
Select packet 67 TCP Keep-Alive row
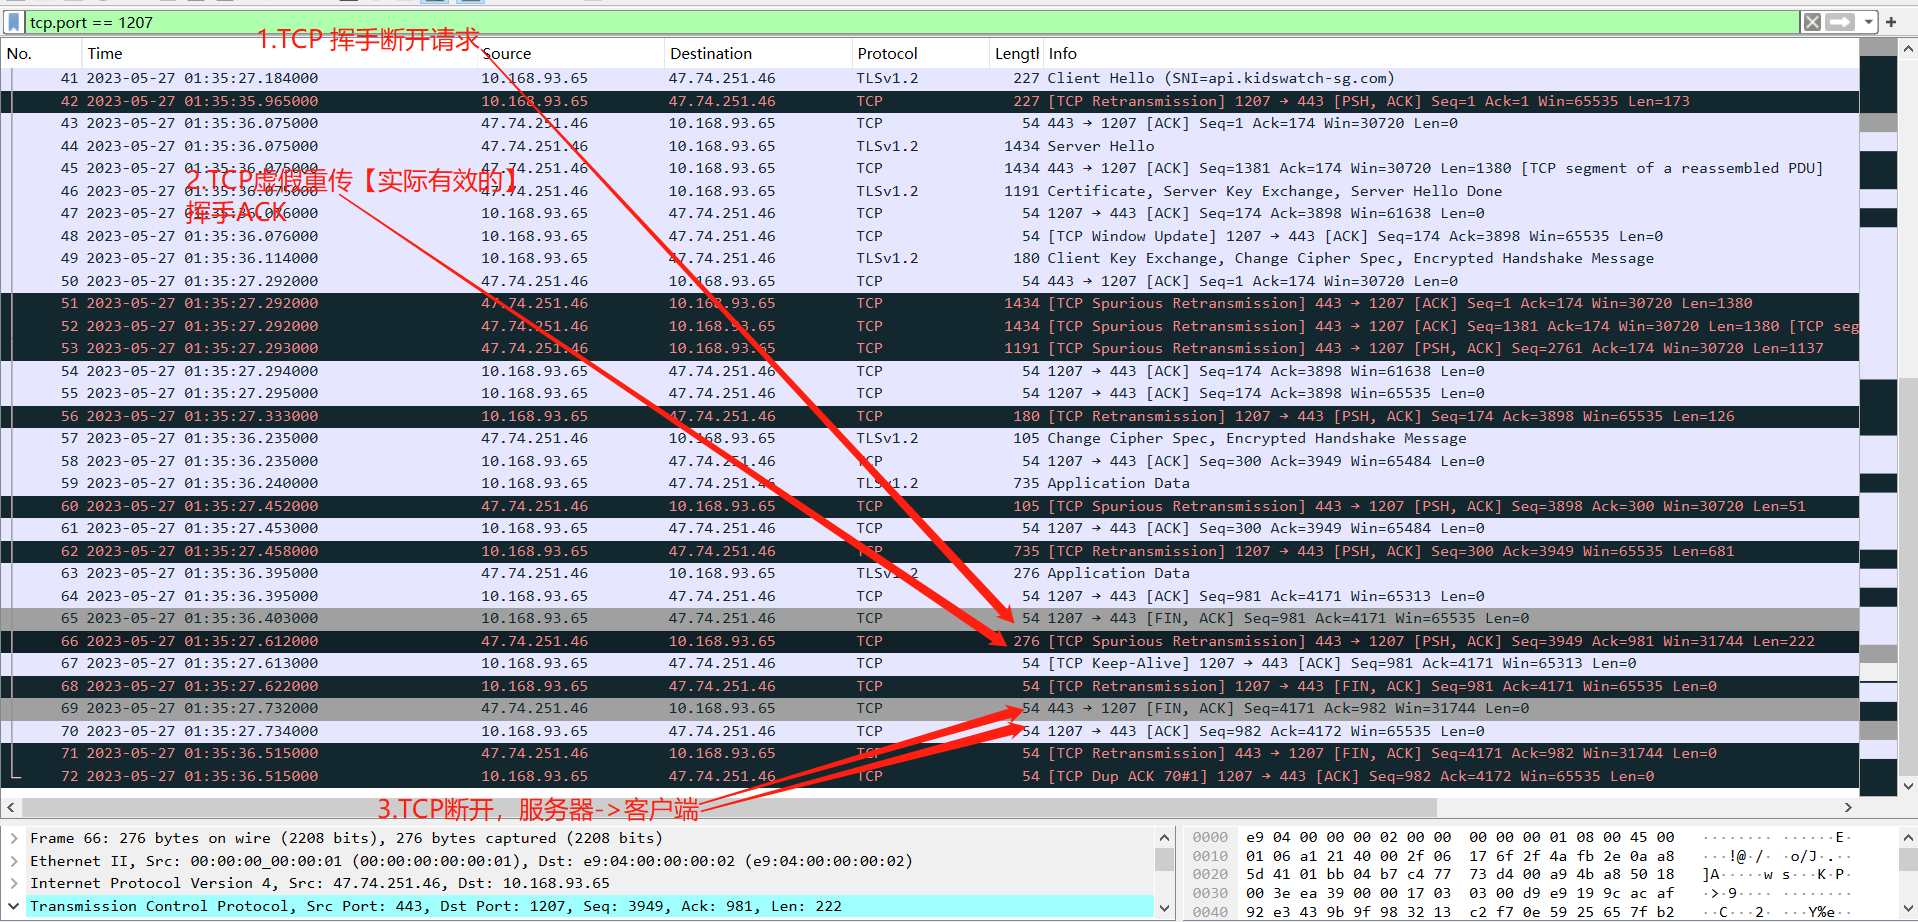(930, 663)
